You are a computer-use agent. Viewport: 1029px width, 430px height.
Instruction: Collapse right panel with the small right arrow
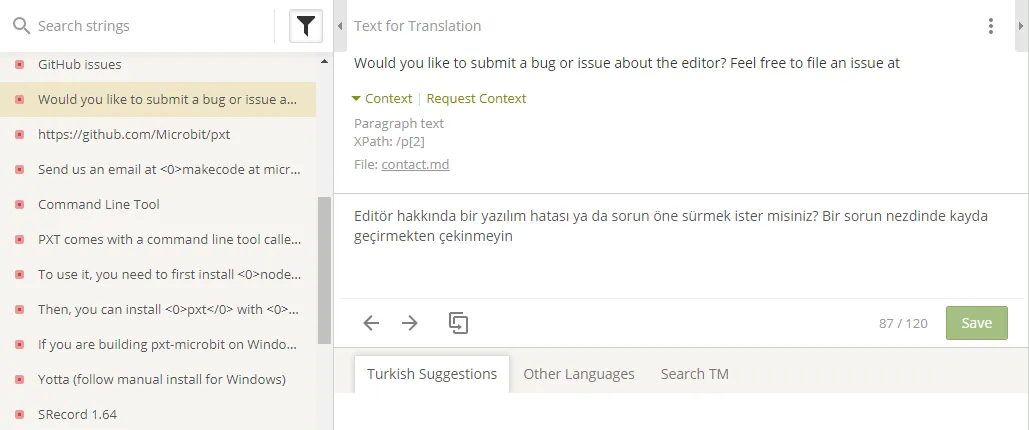coord(1020,26)
